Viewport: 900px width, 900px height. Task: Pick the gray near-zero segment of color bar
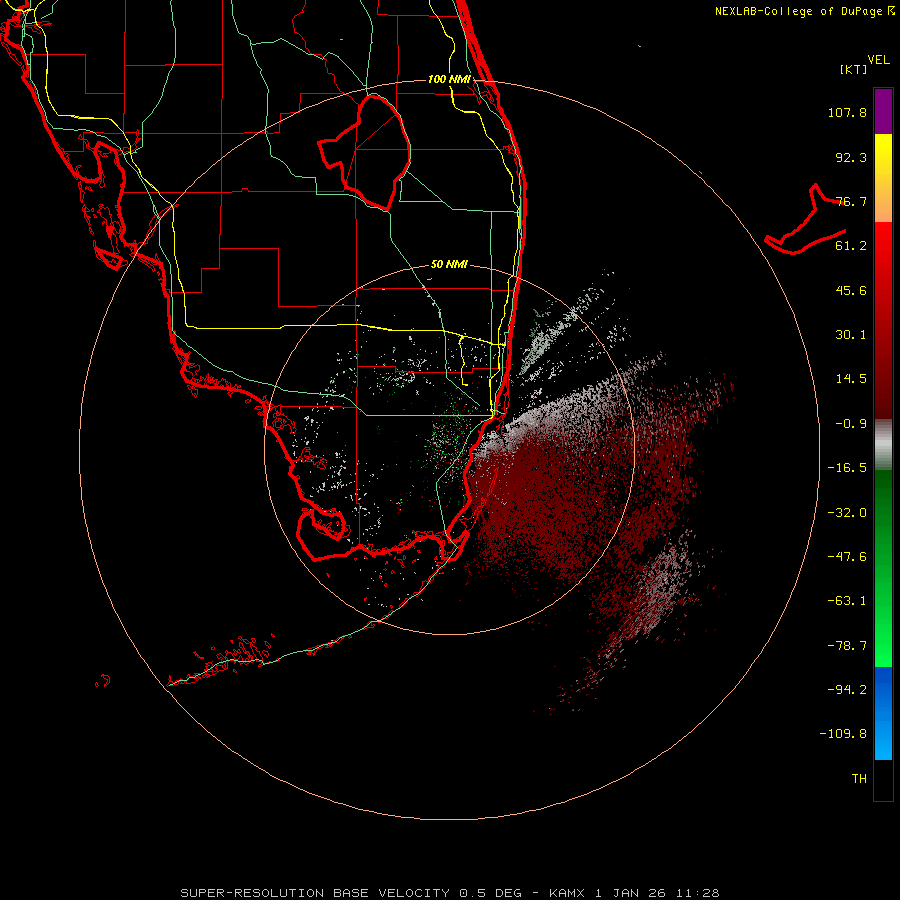click(x=883, y=445)
